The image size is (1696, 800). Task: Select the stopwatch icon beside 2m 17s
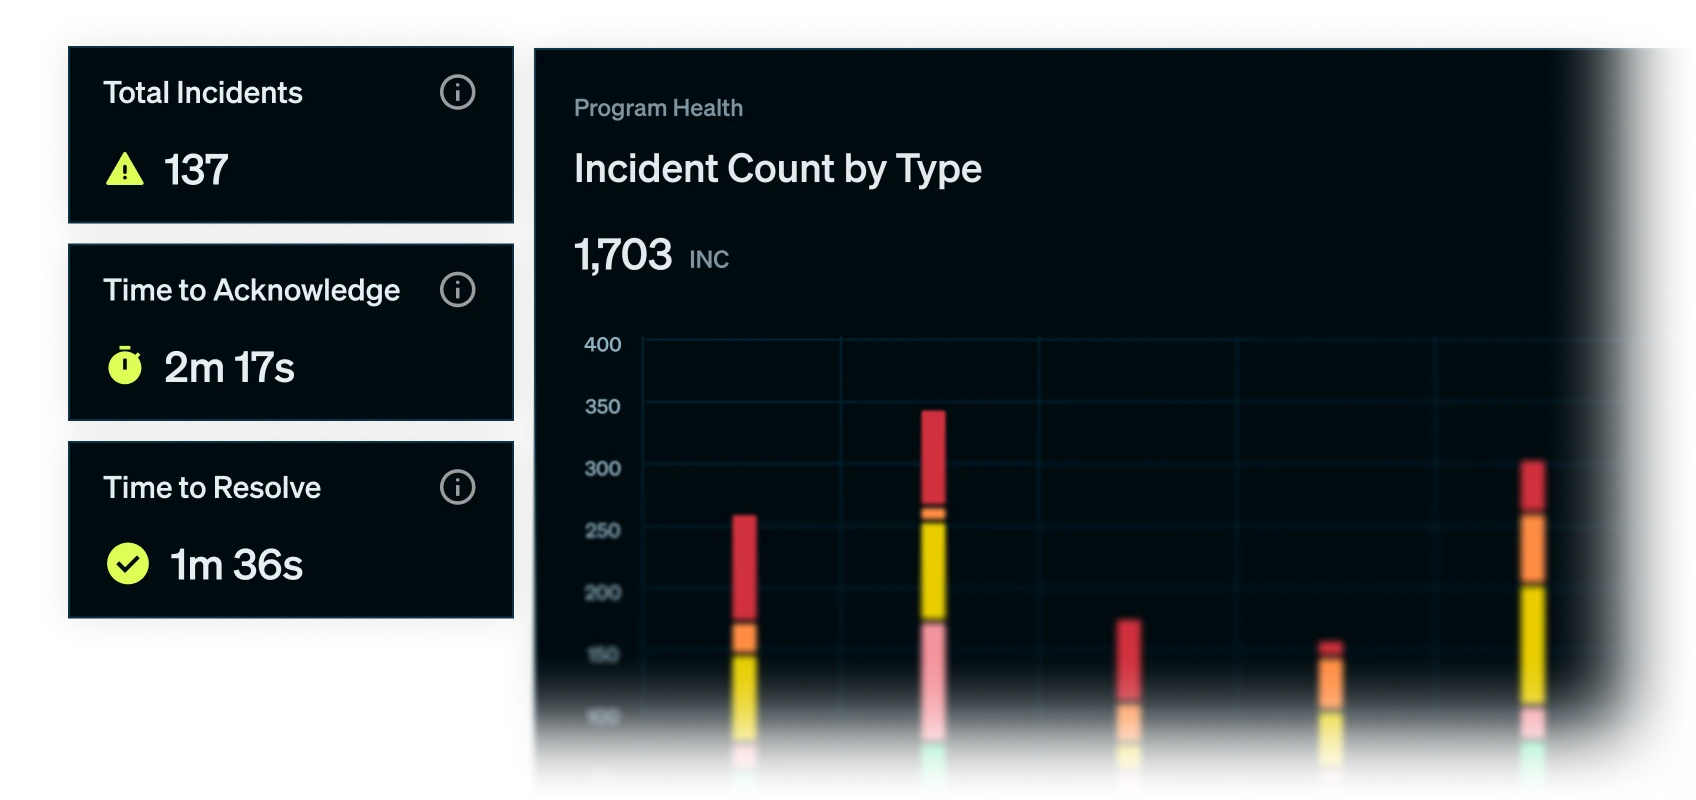click(x=125, y=366)
